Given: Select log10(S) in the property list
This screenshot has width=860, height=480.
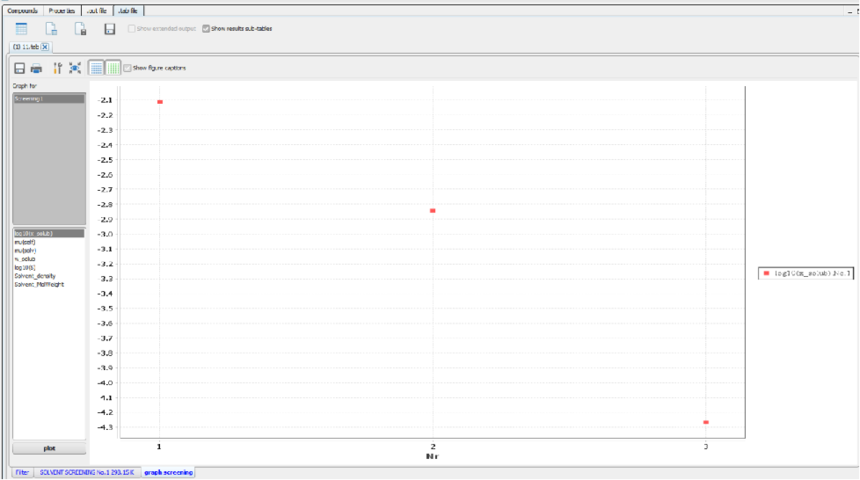Looking at the screenshot, I should tap(25, 268).
